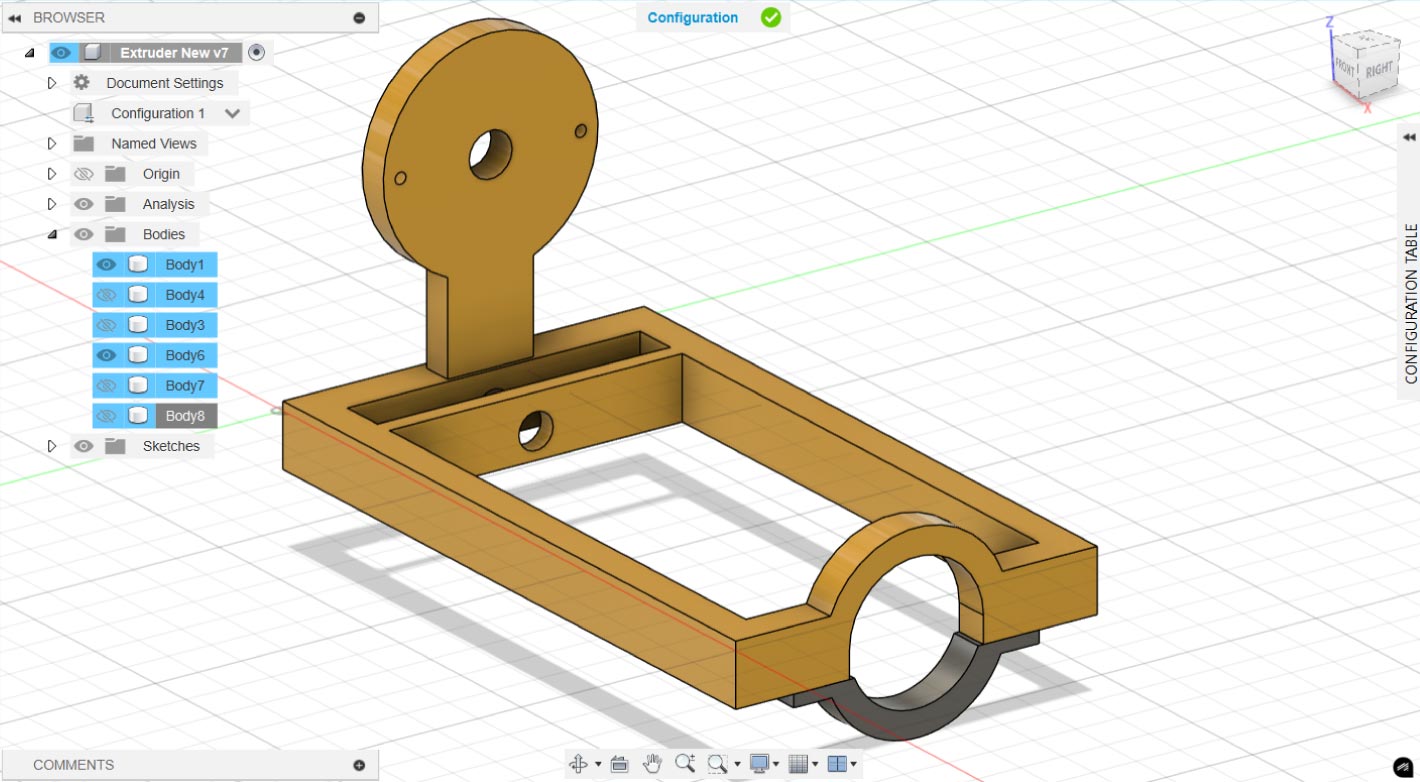Show Body8 using its eye icon

coord(106,415)
